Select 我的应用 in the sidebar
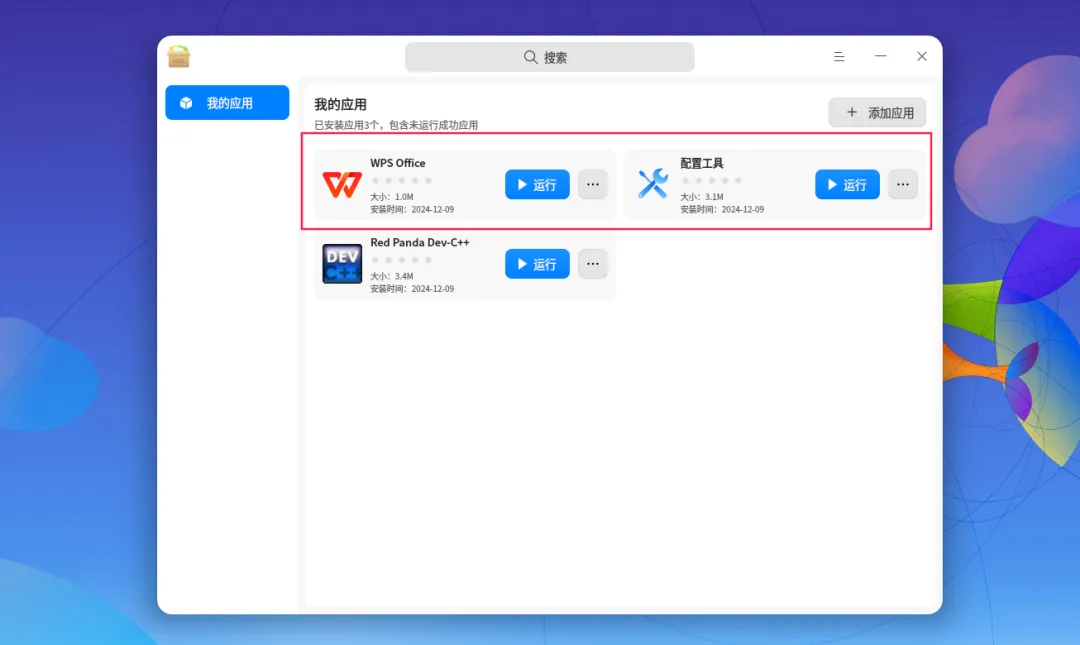The height and width of the screenshot is (645, 1080). [x=227, y=103]
